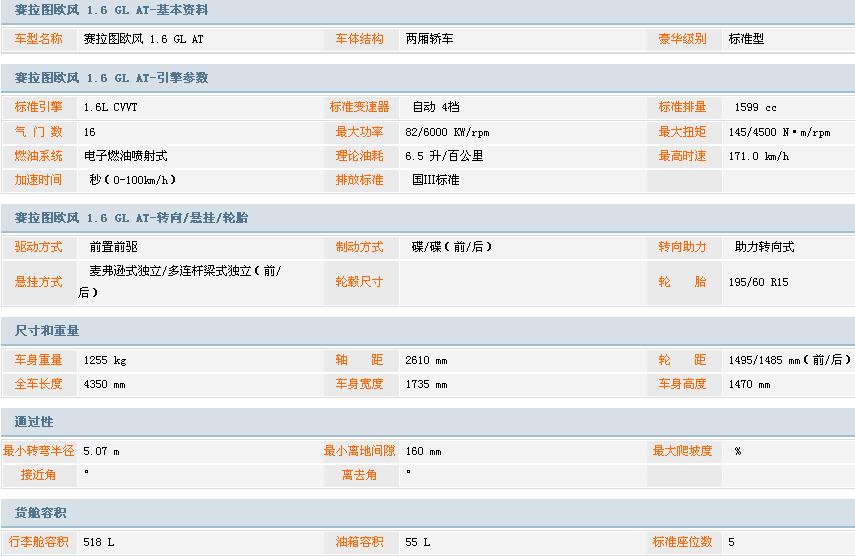Click the 6.5 升/百公里 fuel consumption value
855x556 pixels.
pos(444,156)
